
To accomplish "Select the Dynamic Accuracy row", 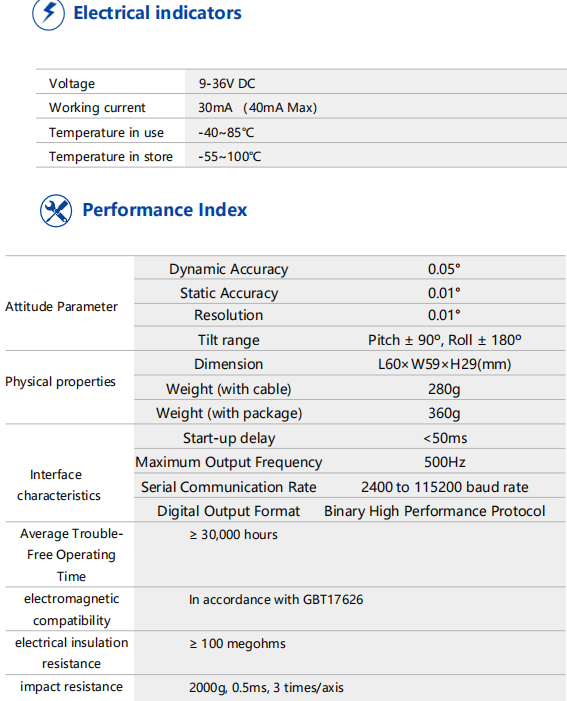I will [350, 269].
